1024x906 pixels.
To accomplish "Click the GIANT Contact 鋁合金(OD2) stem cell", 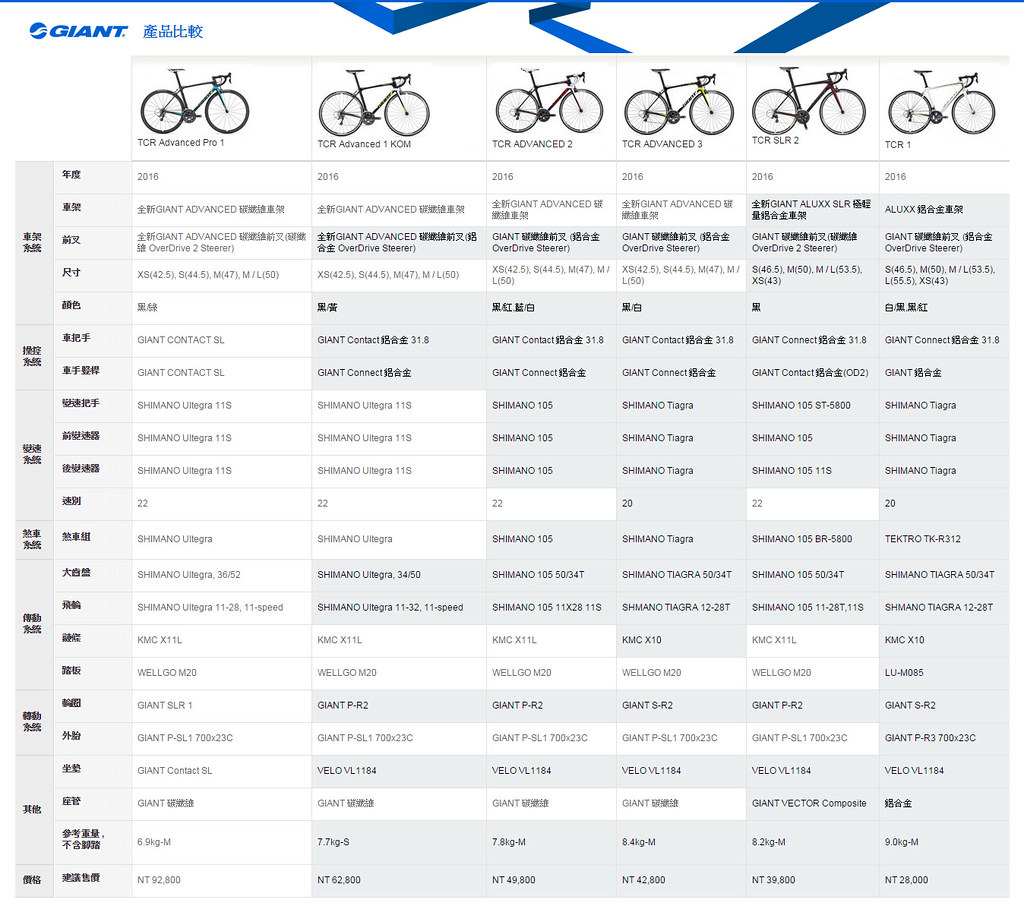I will tap(812, 373).
